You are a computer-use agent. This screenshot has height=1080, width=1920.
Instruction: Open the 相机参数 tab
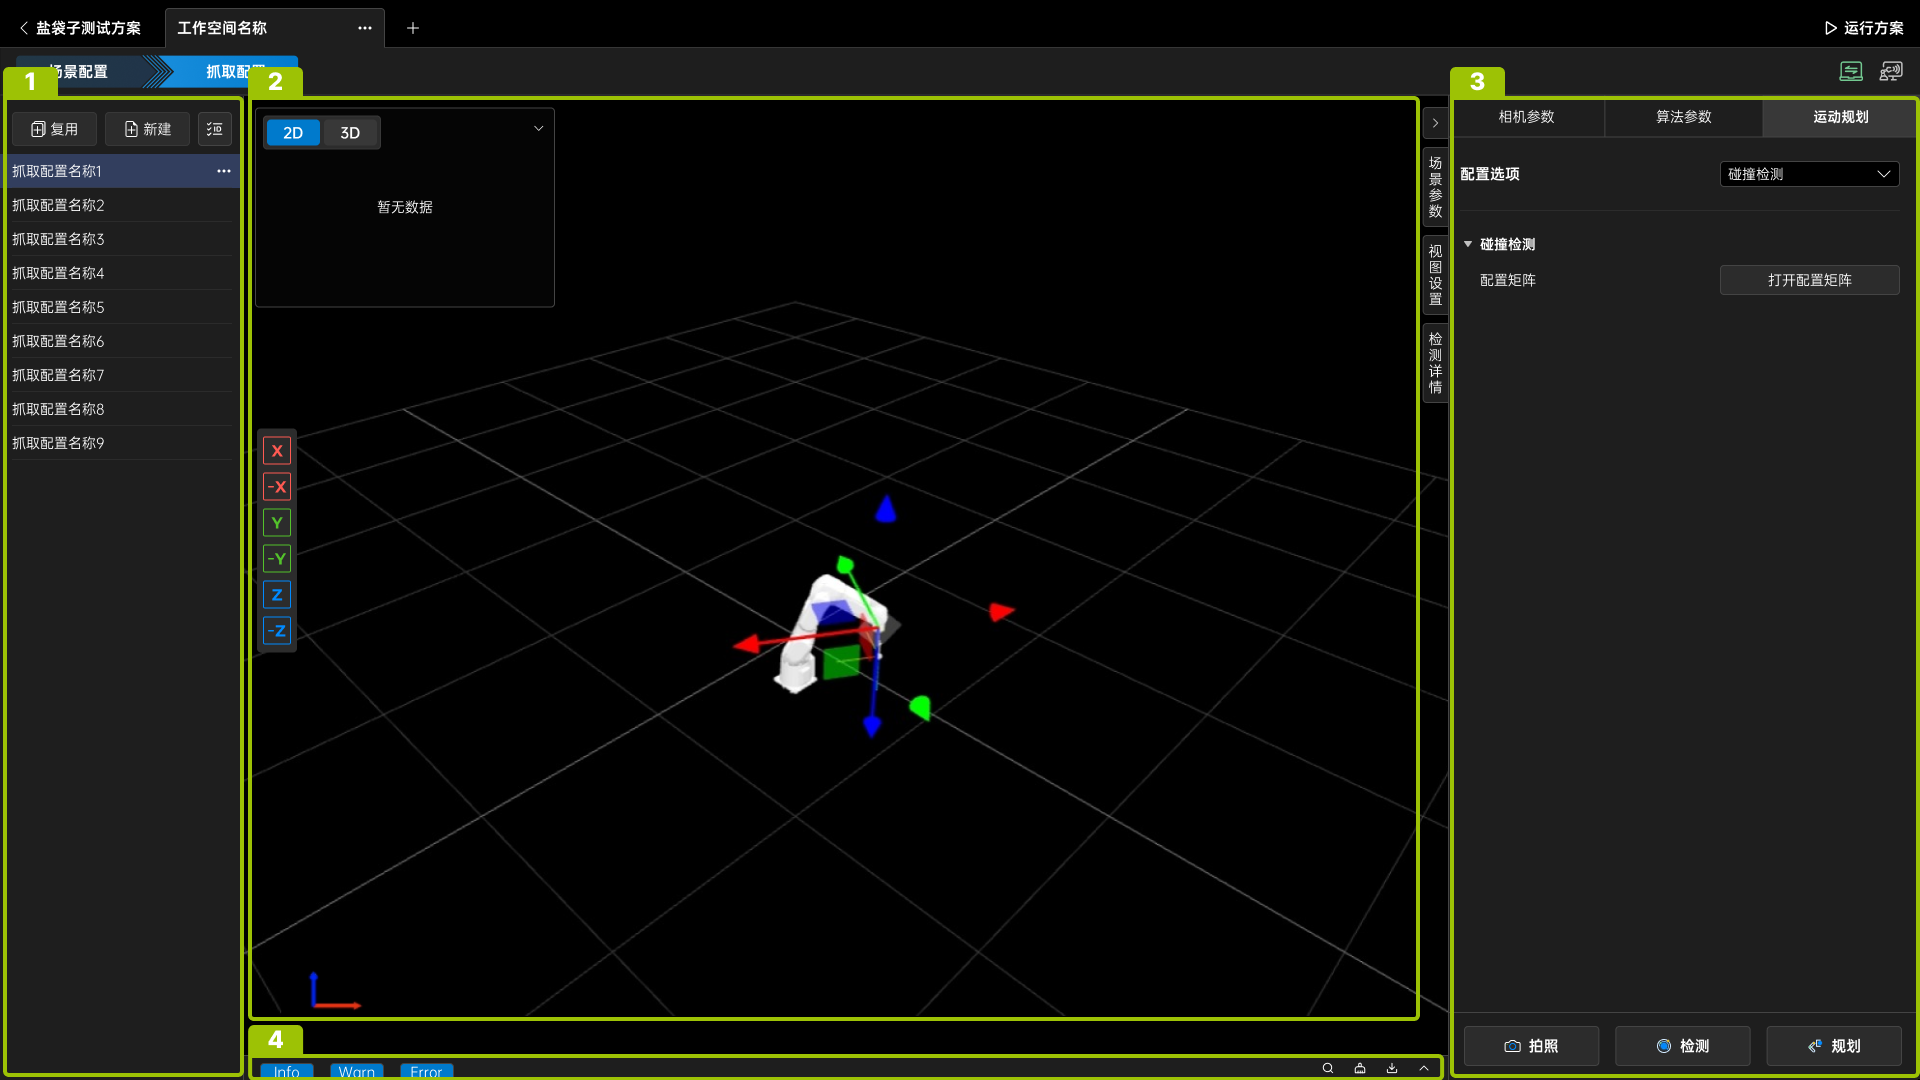click(1526, 117)
